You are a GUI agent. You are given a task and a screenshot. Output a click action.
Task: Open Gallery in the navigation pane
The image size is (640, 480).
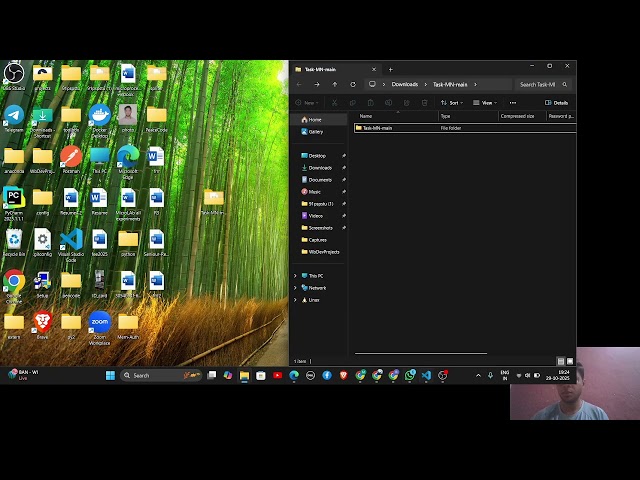click(x=315, y=131)
